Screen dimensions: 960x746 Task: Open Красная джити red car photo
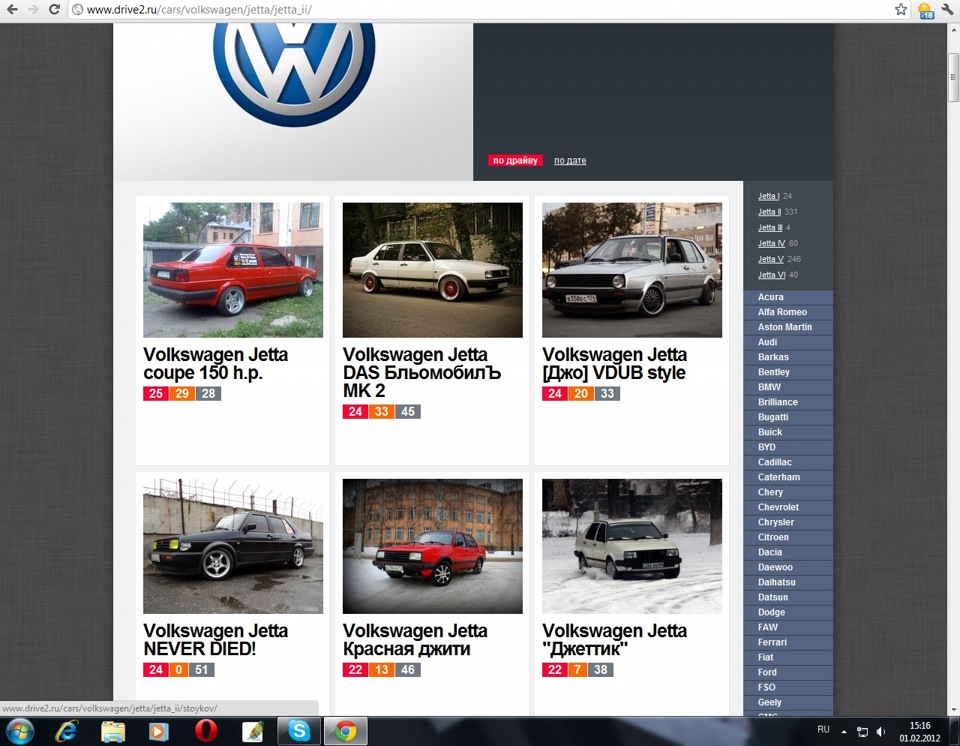(432, 546)
